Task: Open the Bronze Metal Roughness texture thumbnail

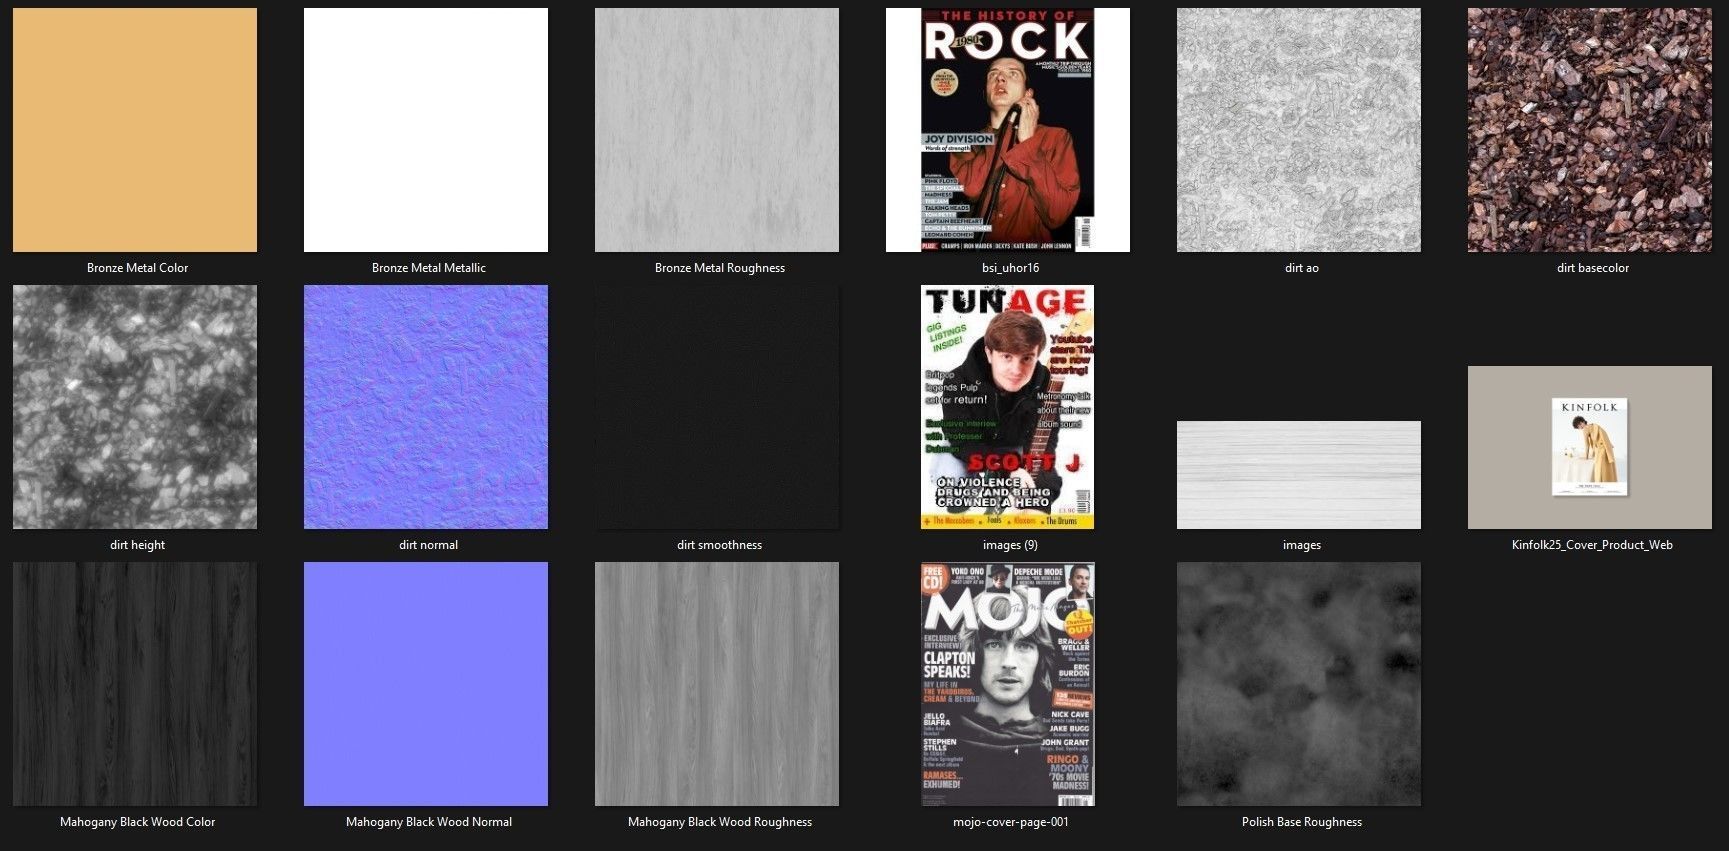Action: point(717,130)
